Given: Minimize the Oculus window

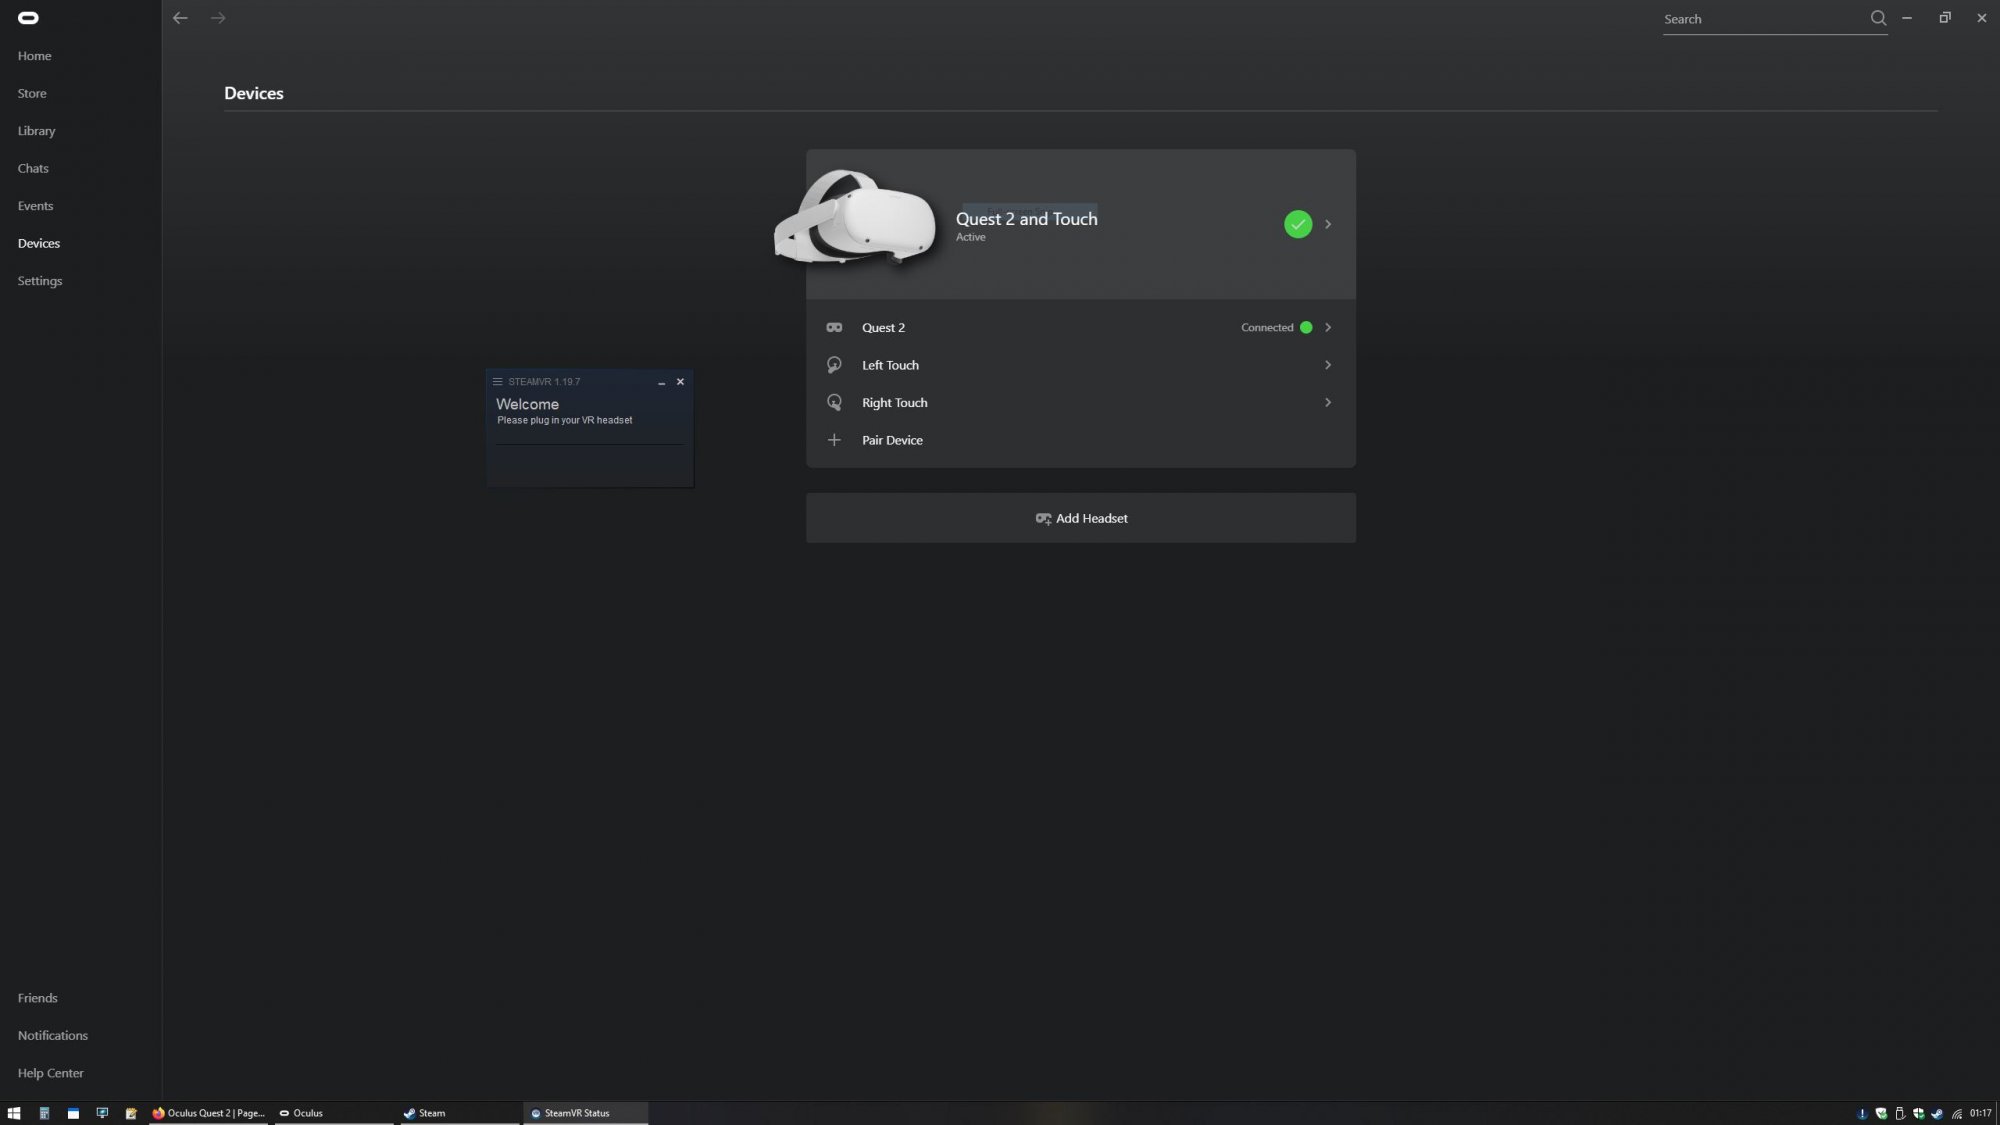Looking at the screenshot, I should 1907,18.
